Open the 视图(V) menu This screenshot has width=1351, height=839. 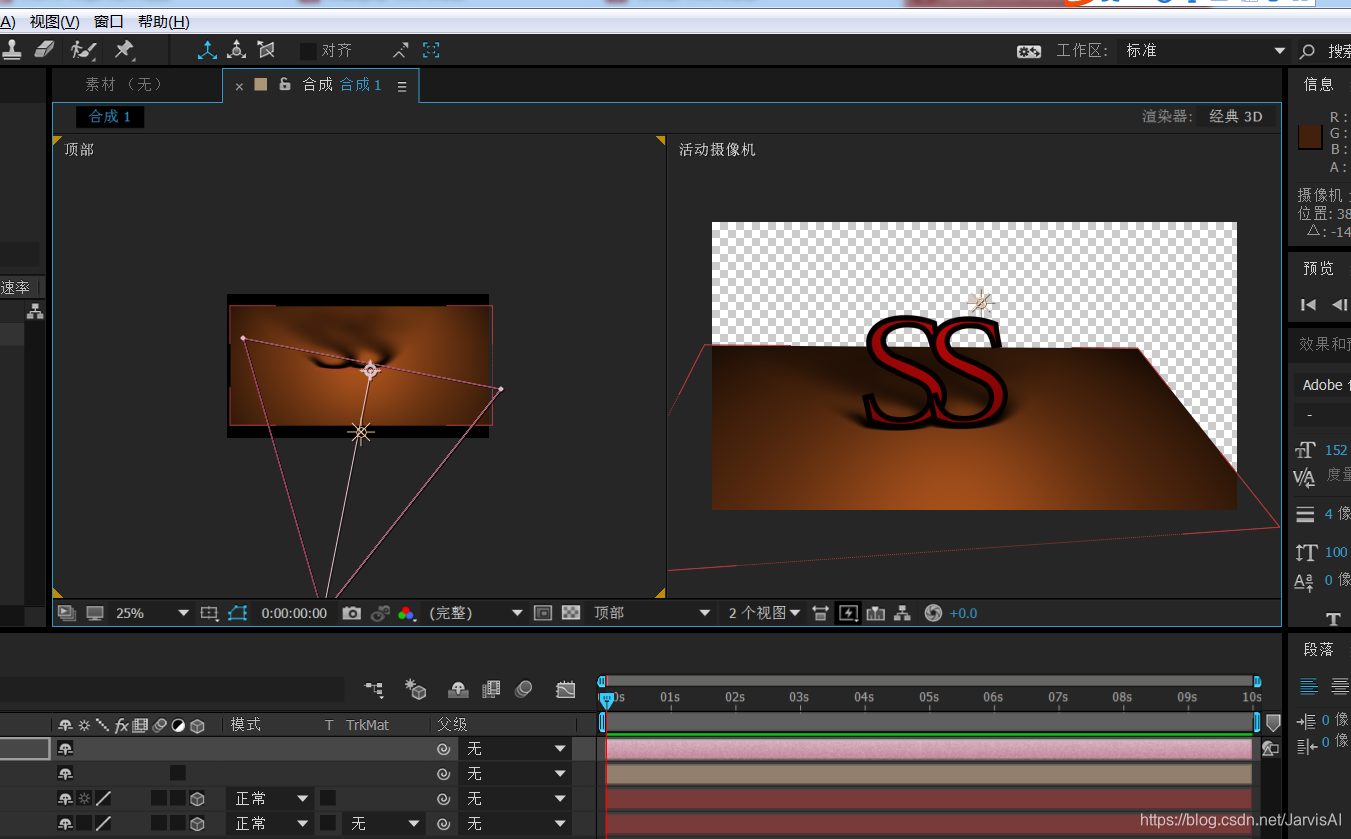click(x=54, y=21)
